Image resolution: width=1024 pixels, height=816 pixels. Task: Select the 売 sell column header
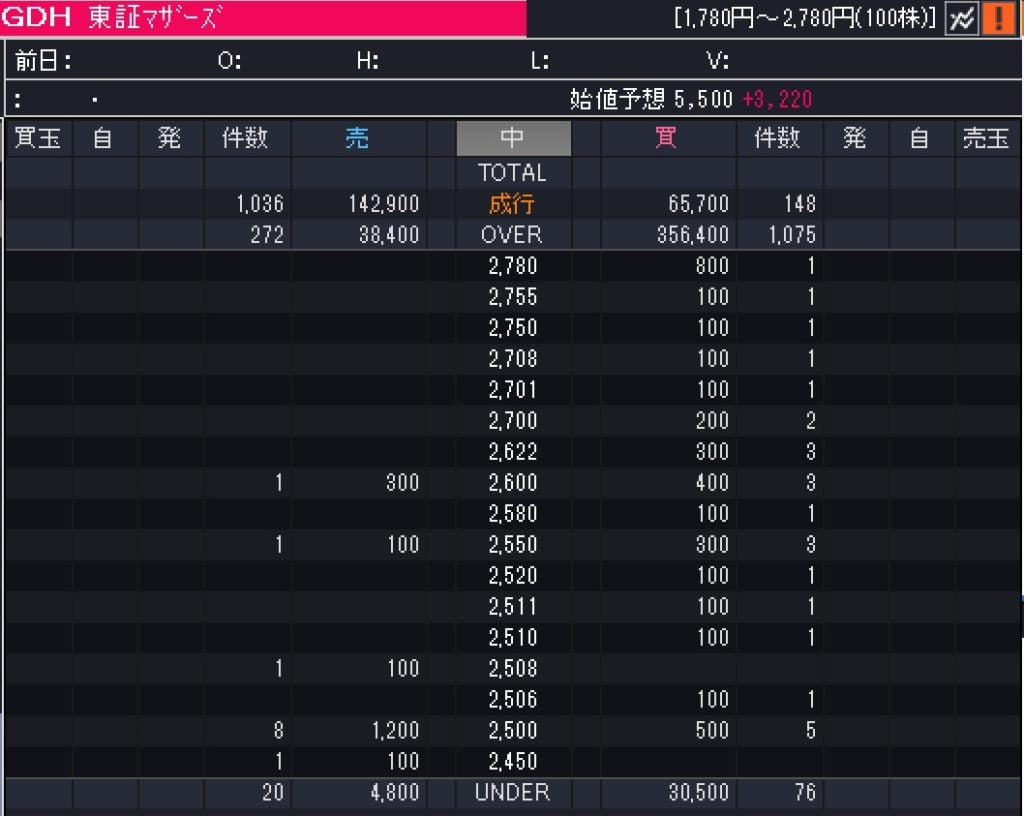(x=357, y=138)
